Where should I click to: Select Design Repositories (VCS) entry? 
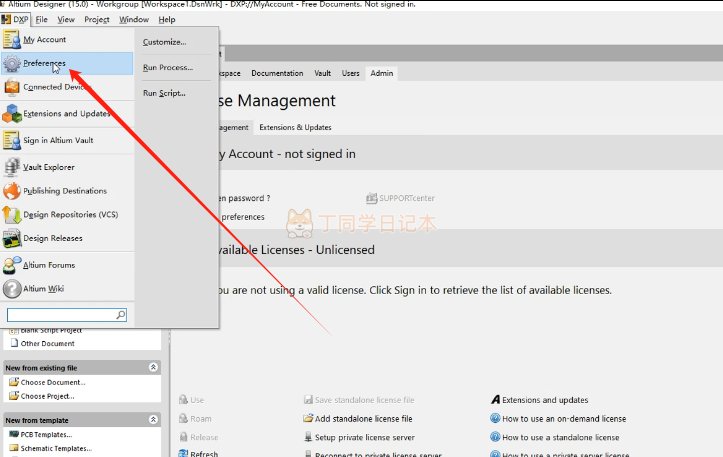(67, 214)
